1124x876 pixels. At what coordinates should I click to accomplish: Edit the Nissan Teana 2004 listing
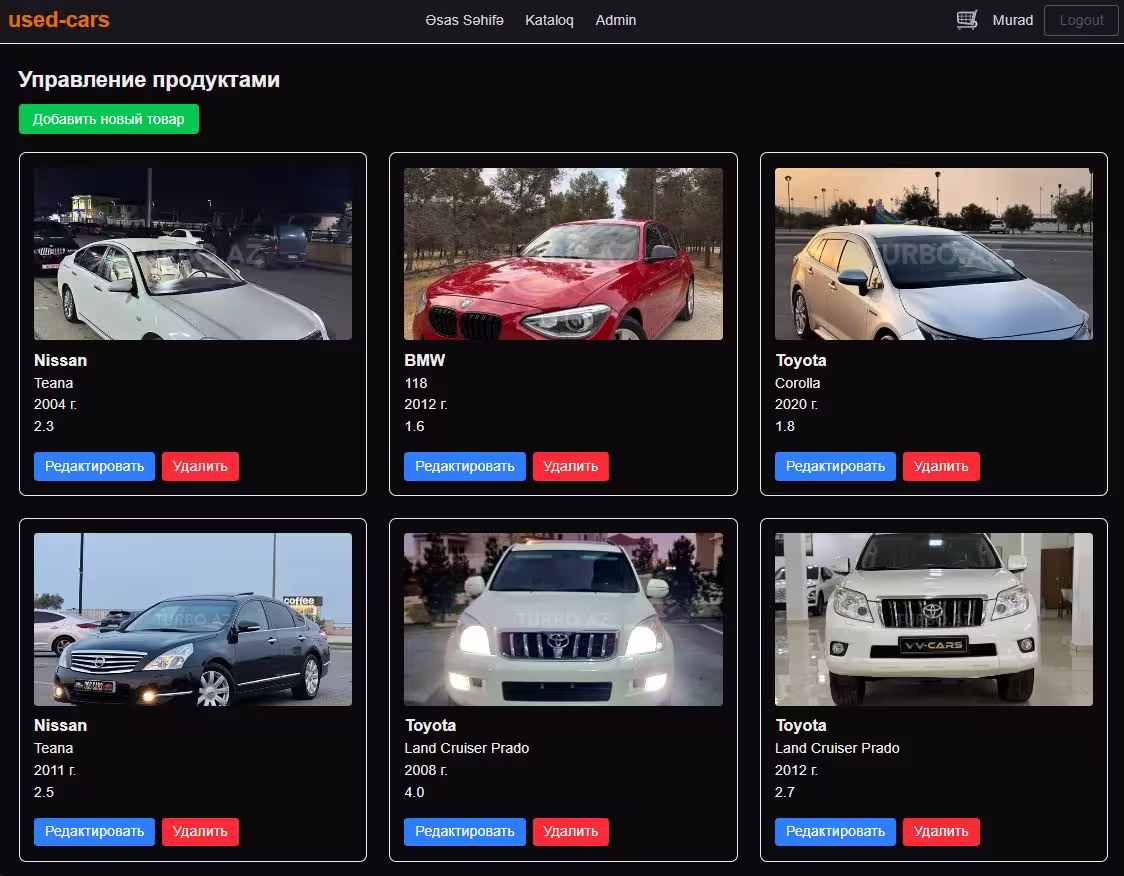pos(95,466)
